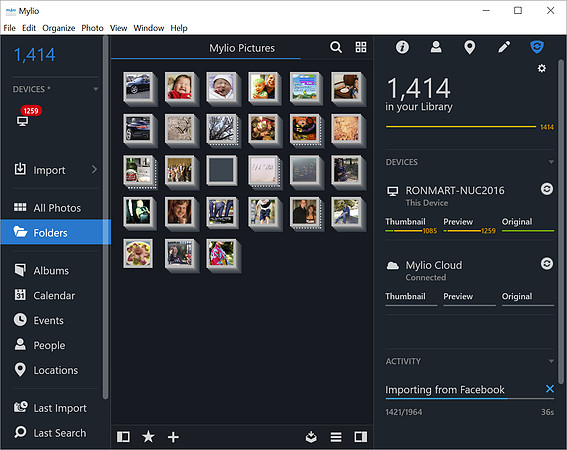
Task: Click sync icon for RONMART-NUC2016
Action: 546,189
